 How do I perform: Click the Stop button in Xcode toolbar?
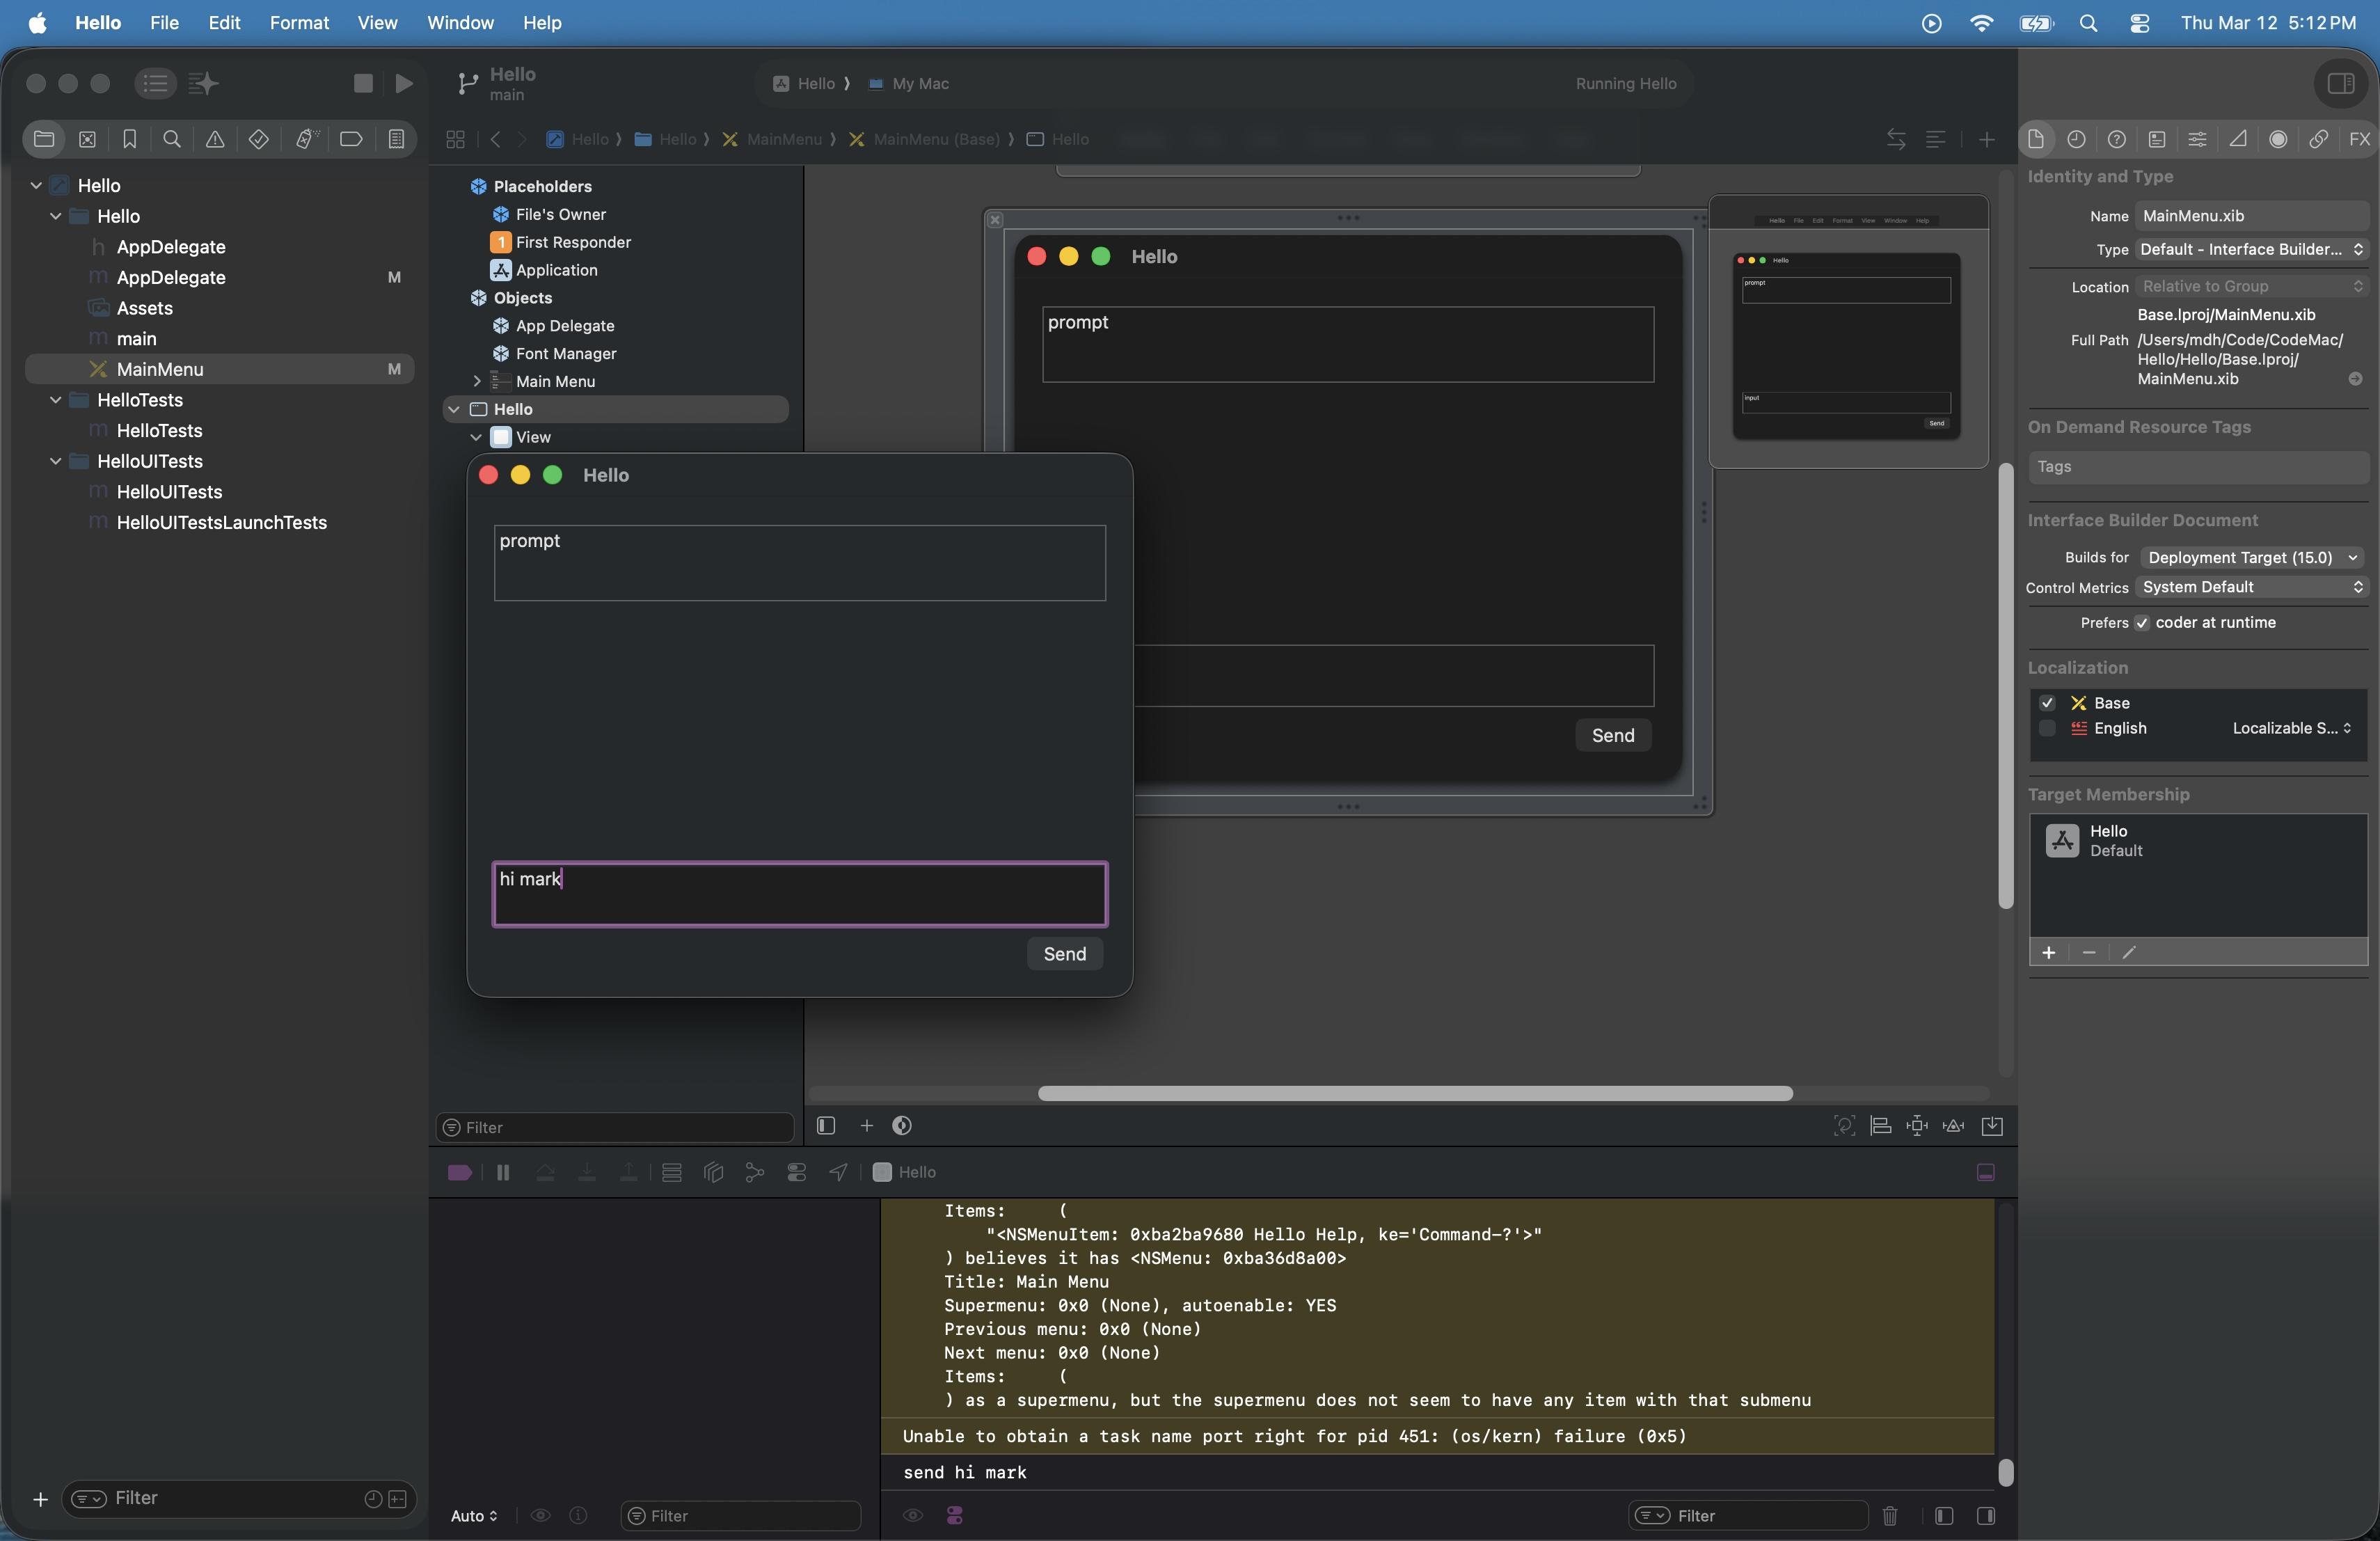click(363, 83)
